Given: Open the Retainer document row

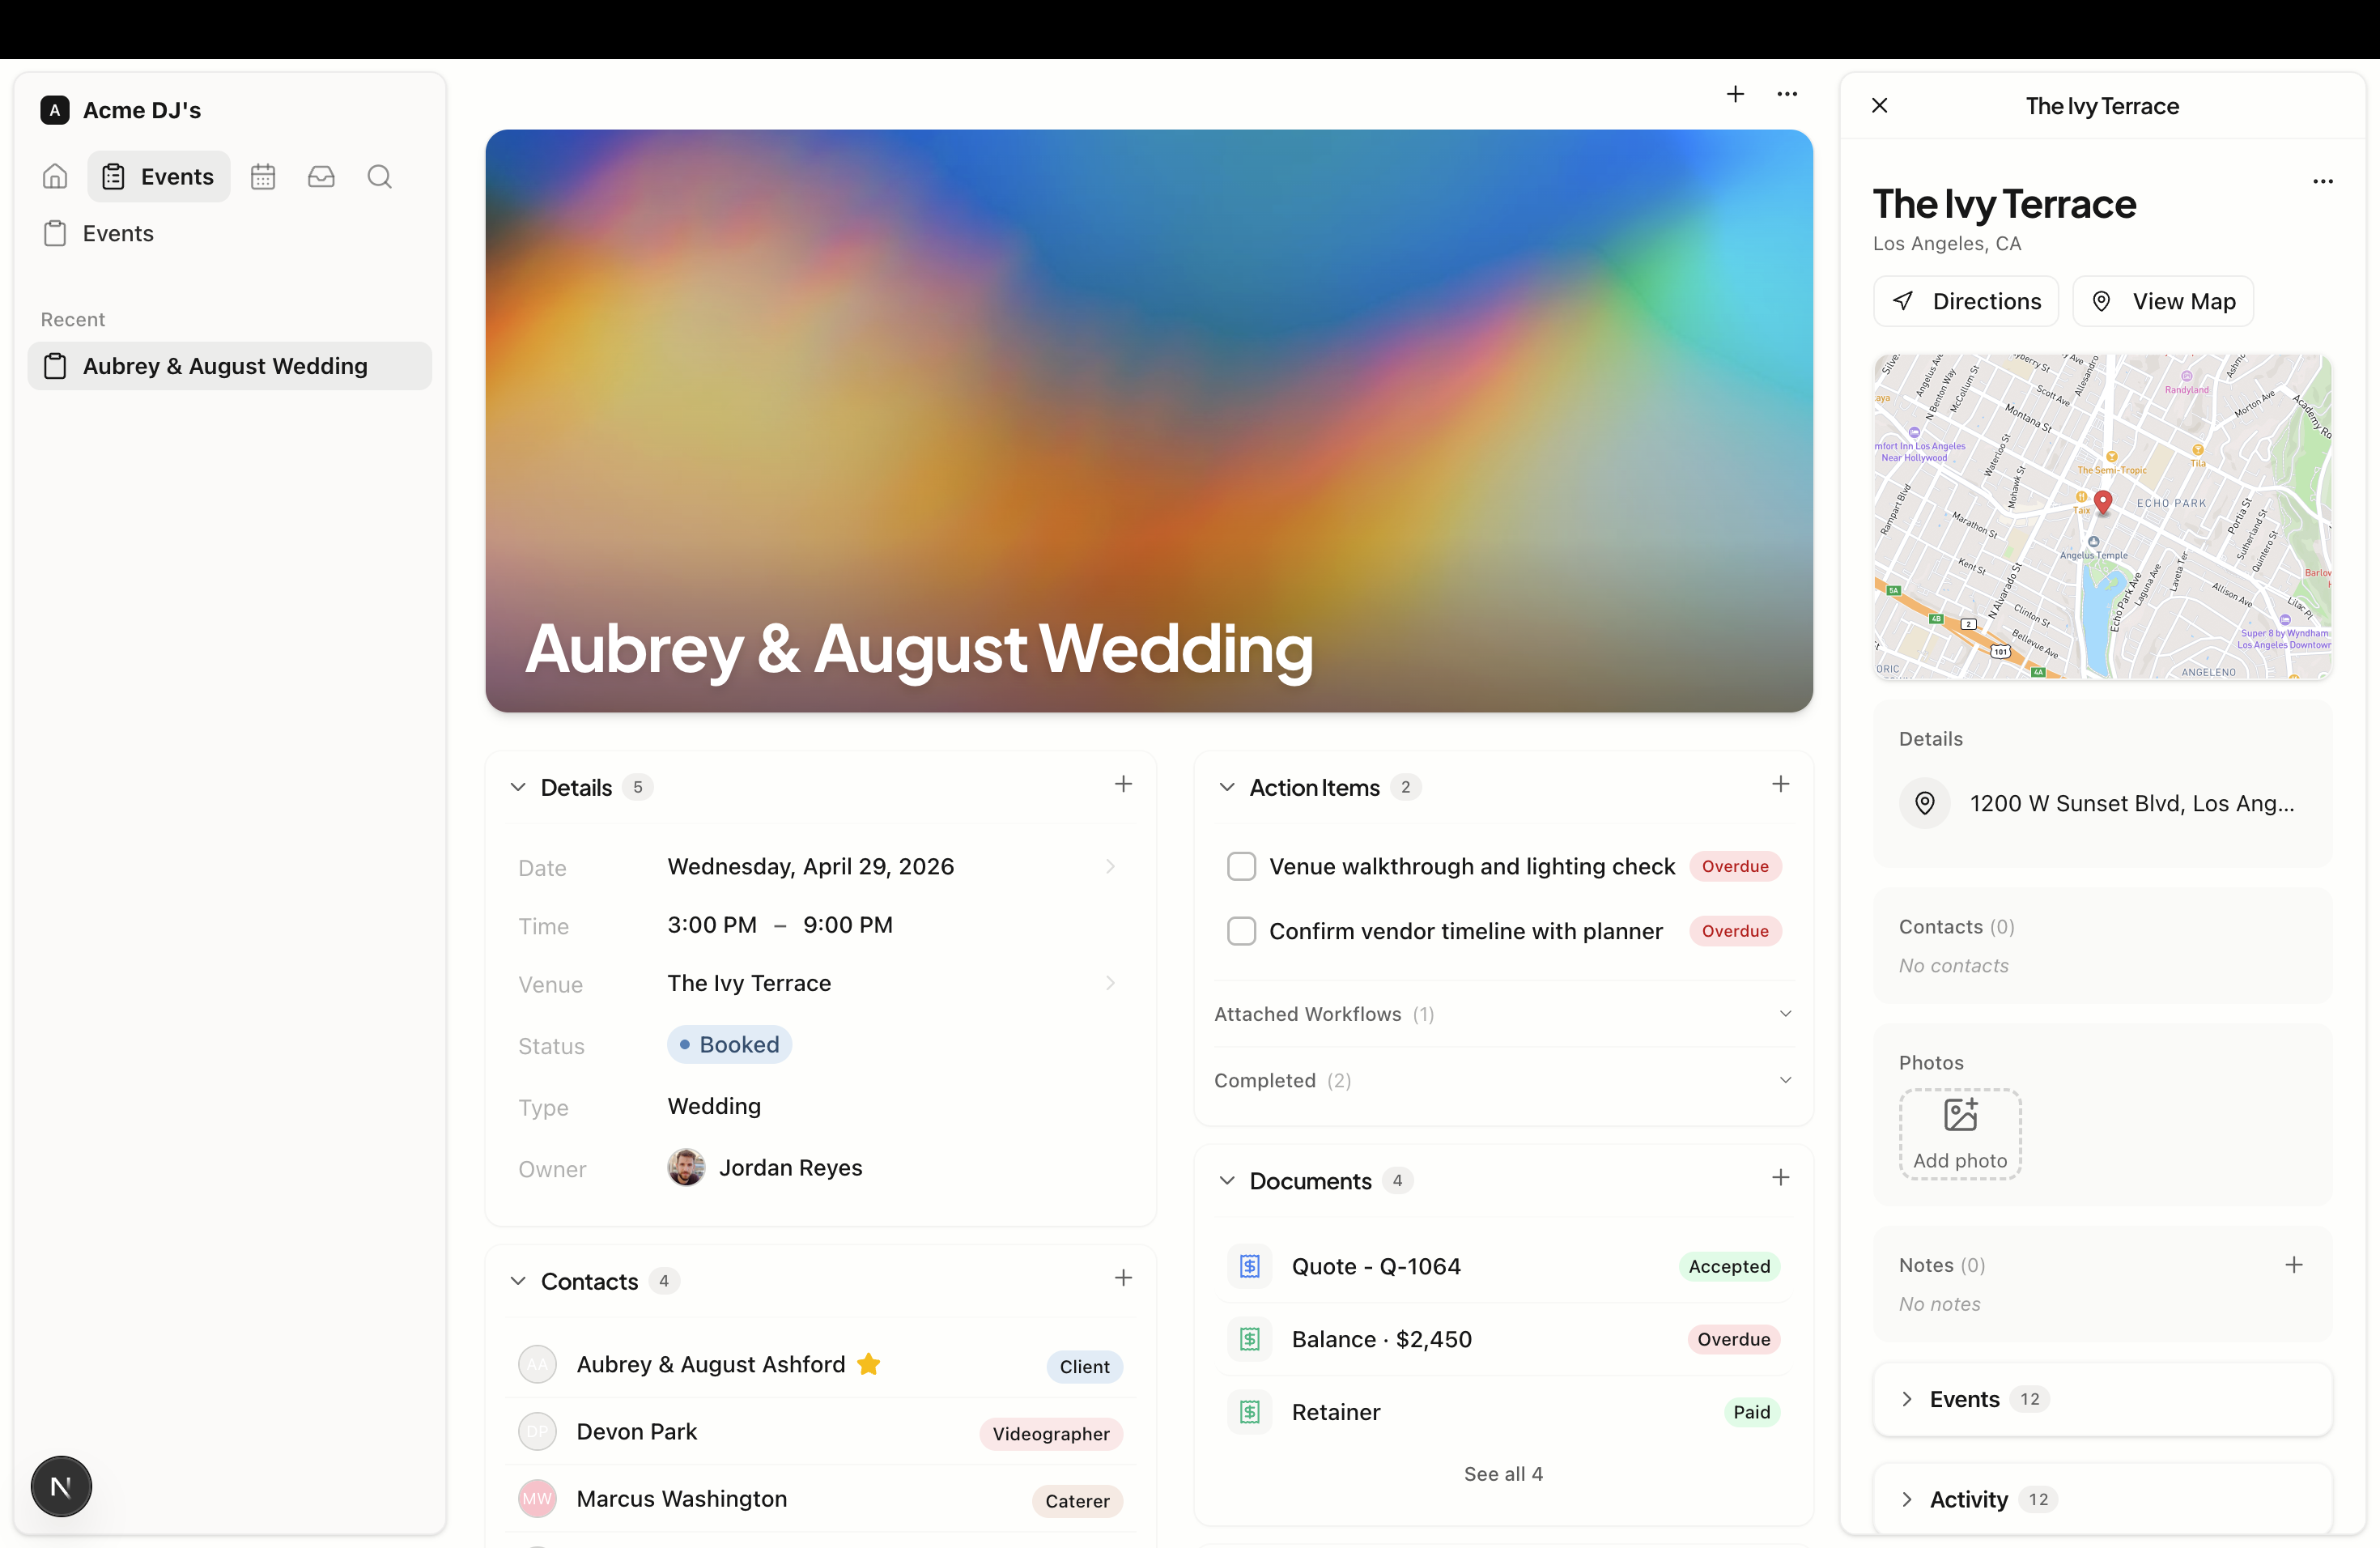Looking at the screenshot, I should (1503, 1412).
